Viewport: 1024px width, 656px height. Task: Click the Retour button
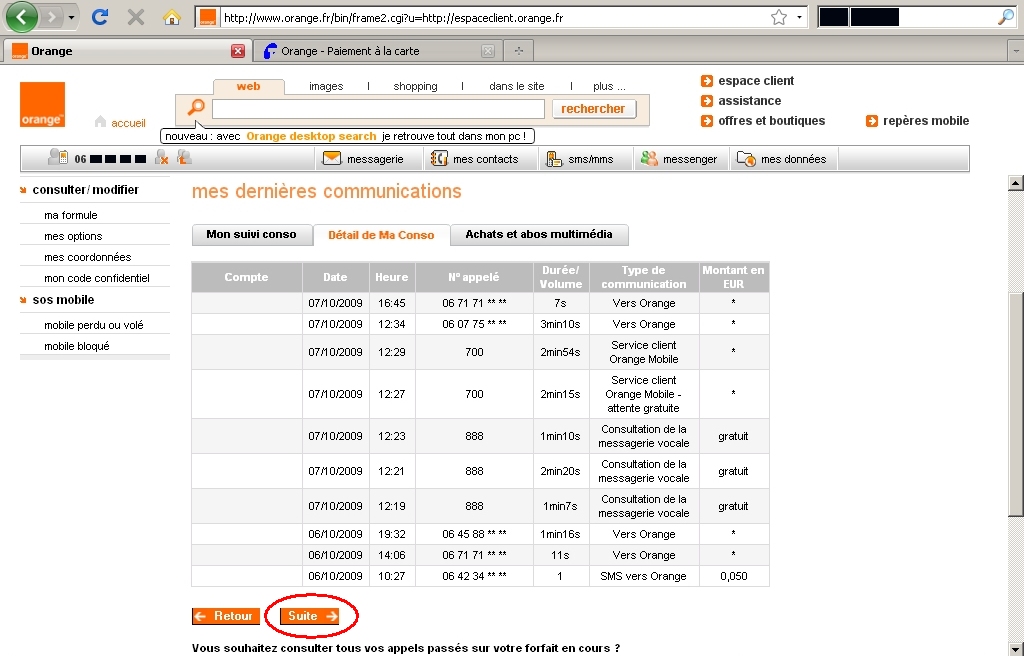(226, 616)
